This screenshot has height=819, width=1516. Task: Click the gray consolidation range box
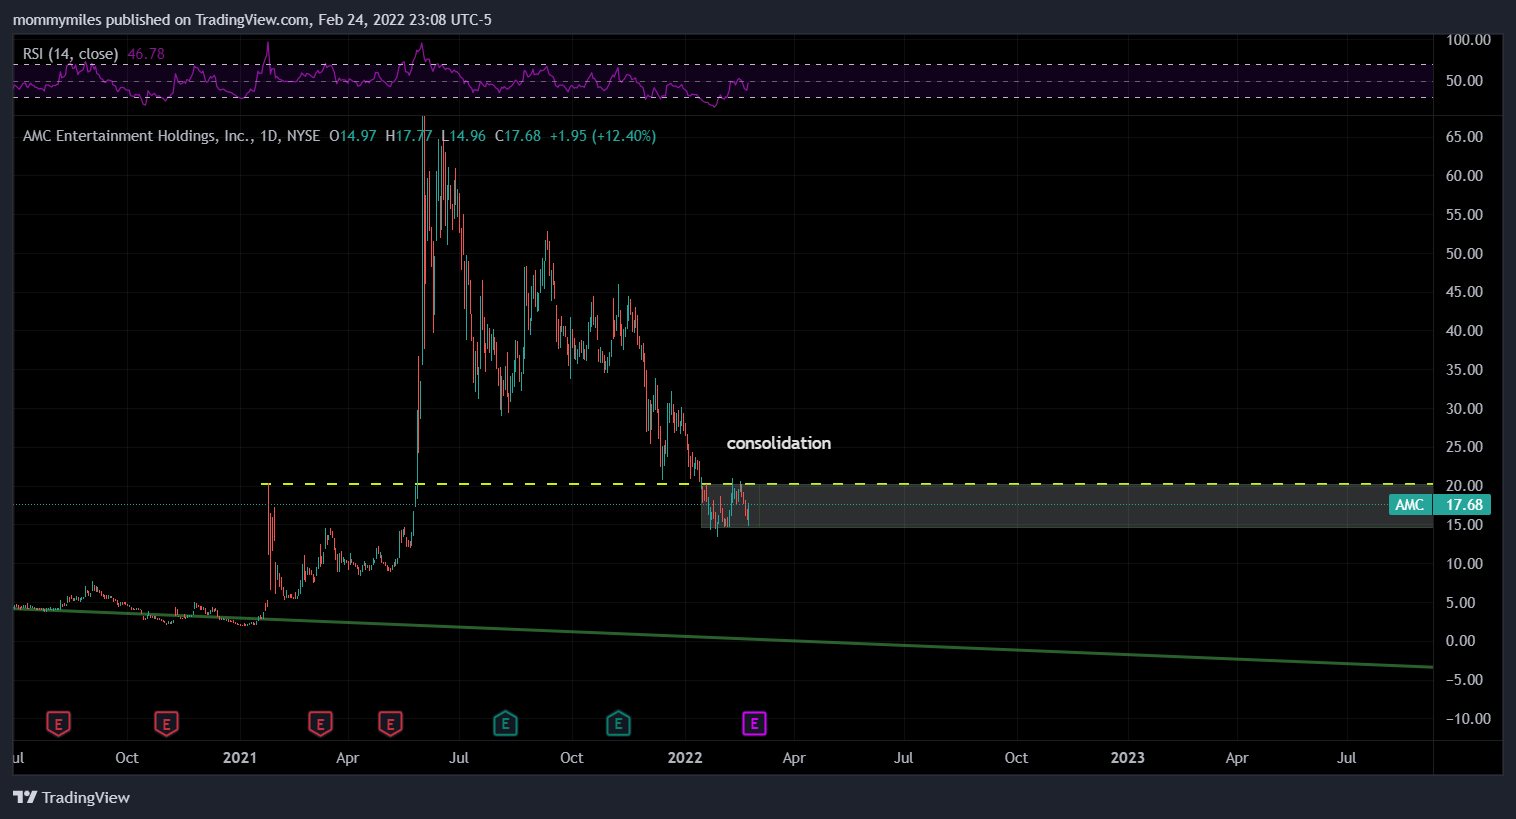(x=1066, y=506)
